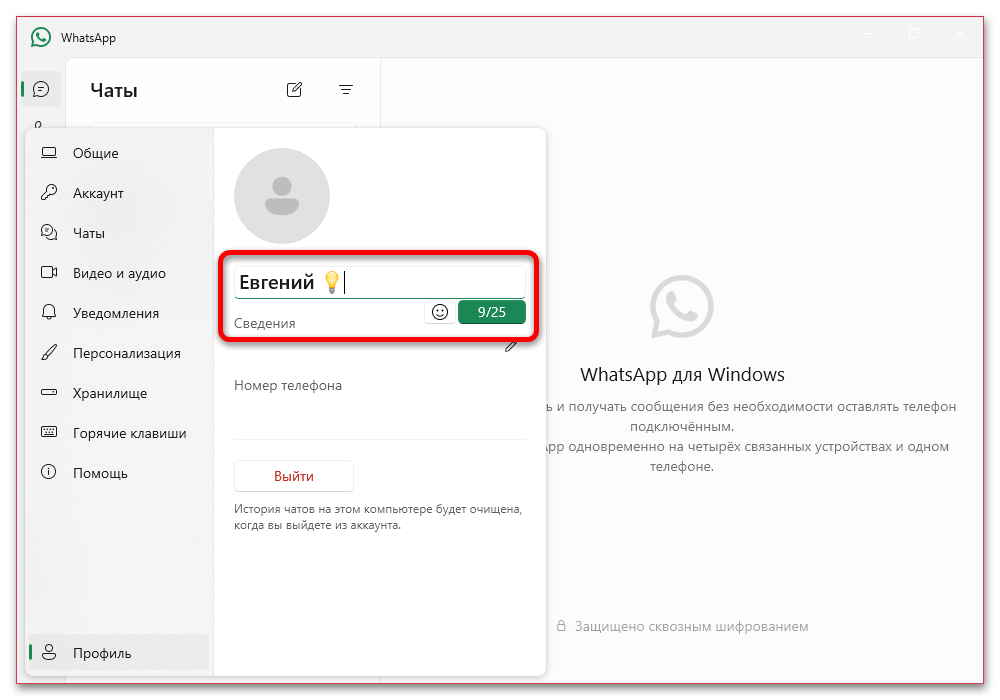Open the Персонализация settings section

click(x=119, y=353)
